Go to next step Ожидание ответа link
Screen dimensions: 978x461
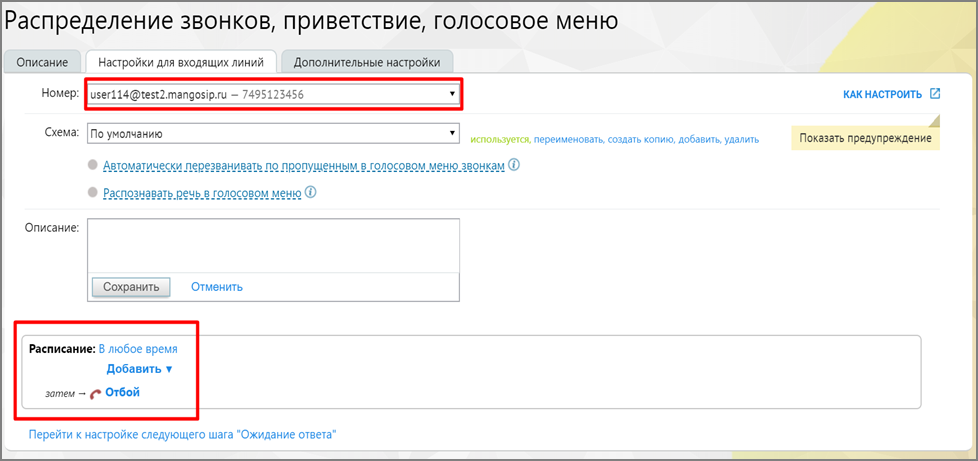[x=183, y=434]
